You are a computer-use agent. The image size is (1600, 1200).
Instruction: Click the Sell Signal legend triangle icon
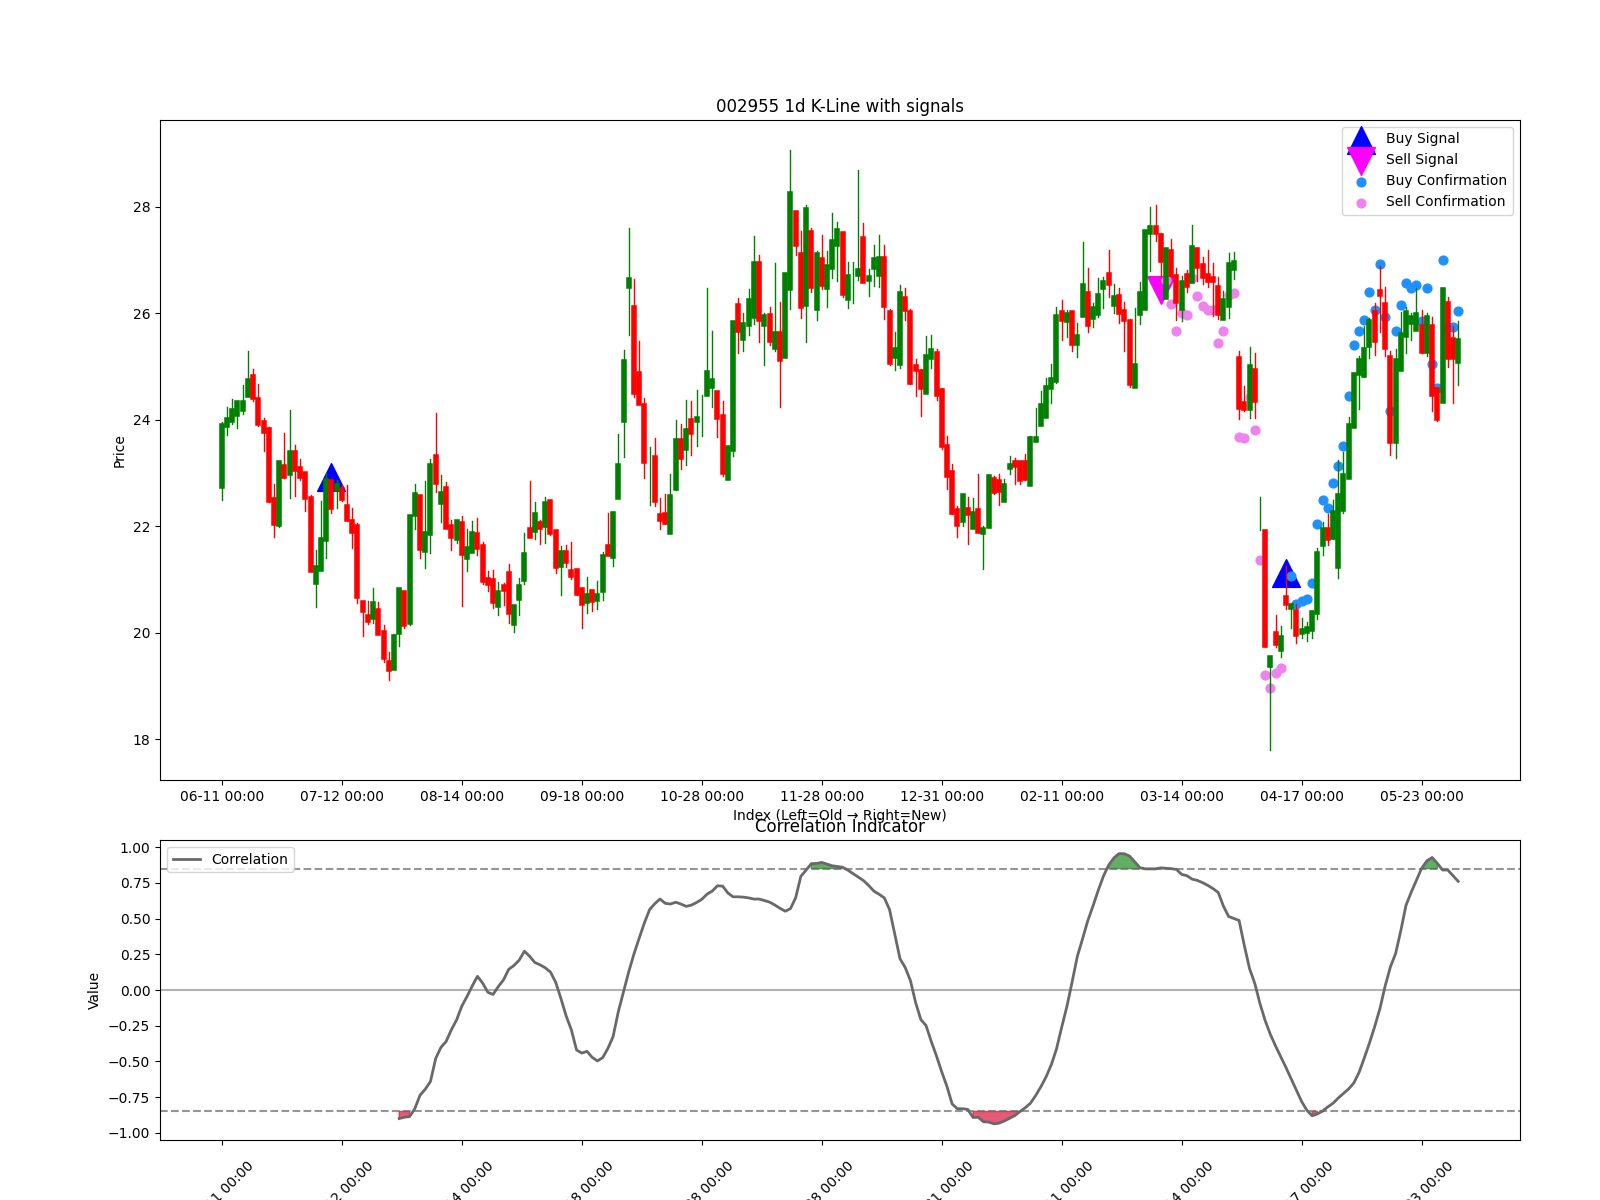click(1361, 160)
